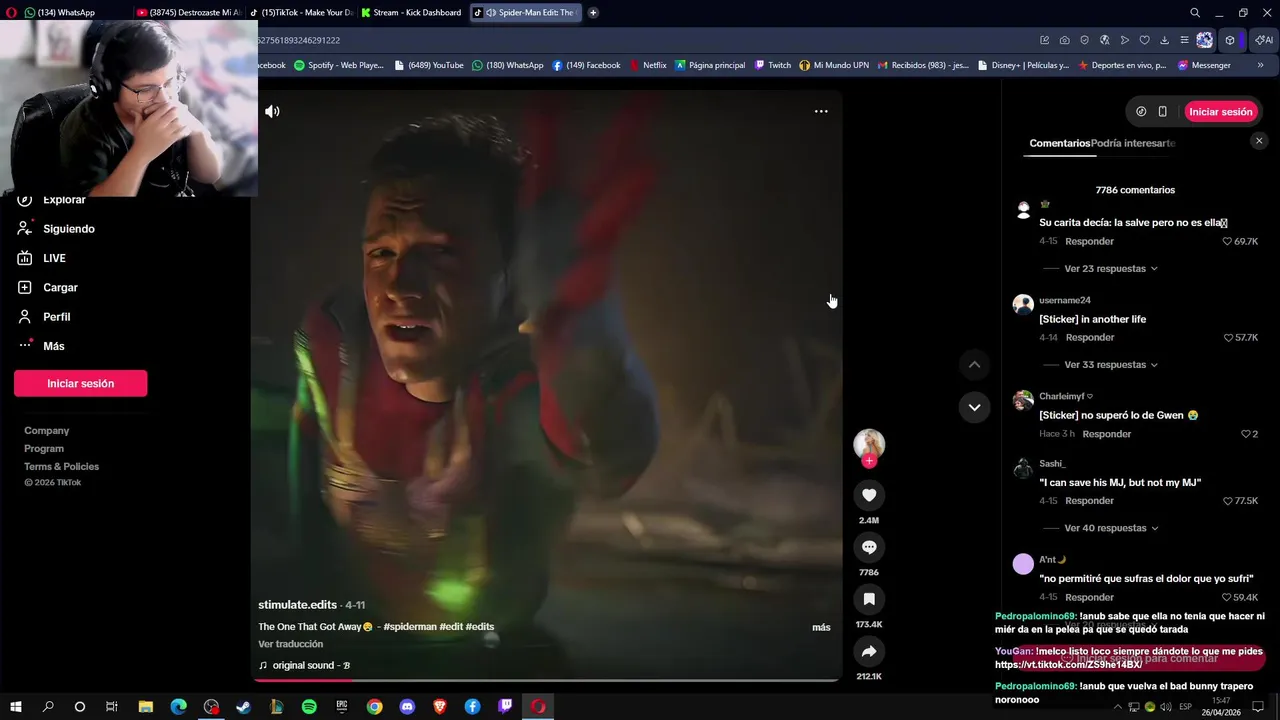The height and width of the screenshot is (720, 1280).
Task: Switch to Stream - Kick Dashboard tab
Action: [411, 13]
